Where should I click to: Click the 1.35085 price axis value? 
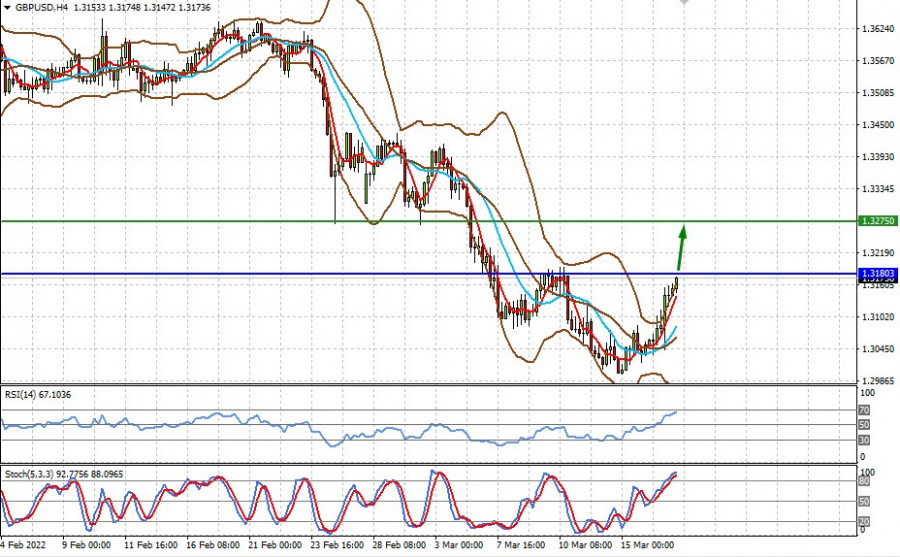coord(878,92)
